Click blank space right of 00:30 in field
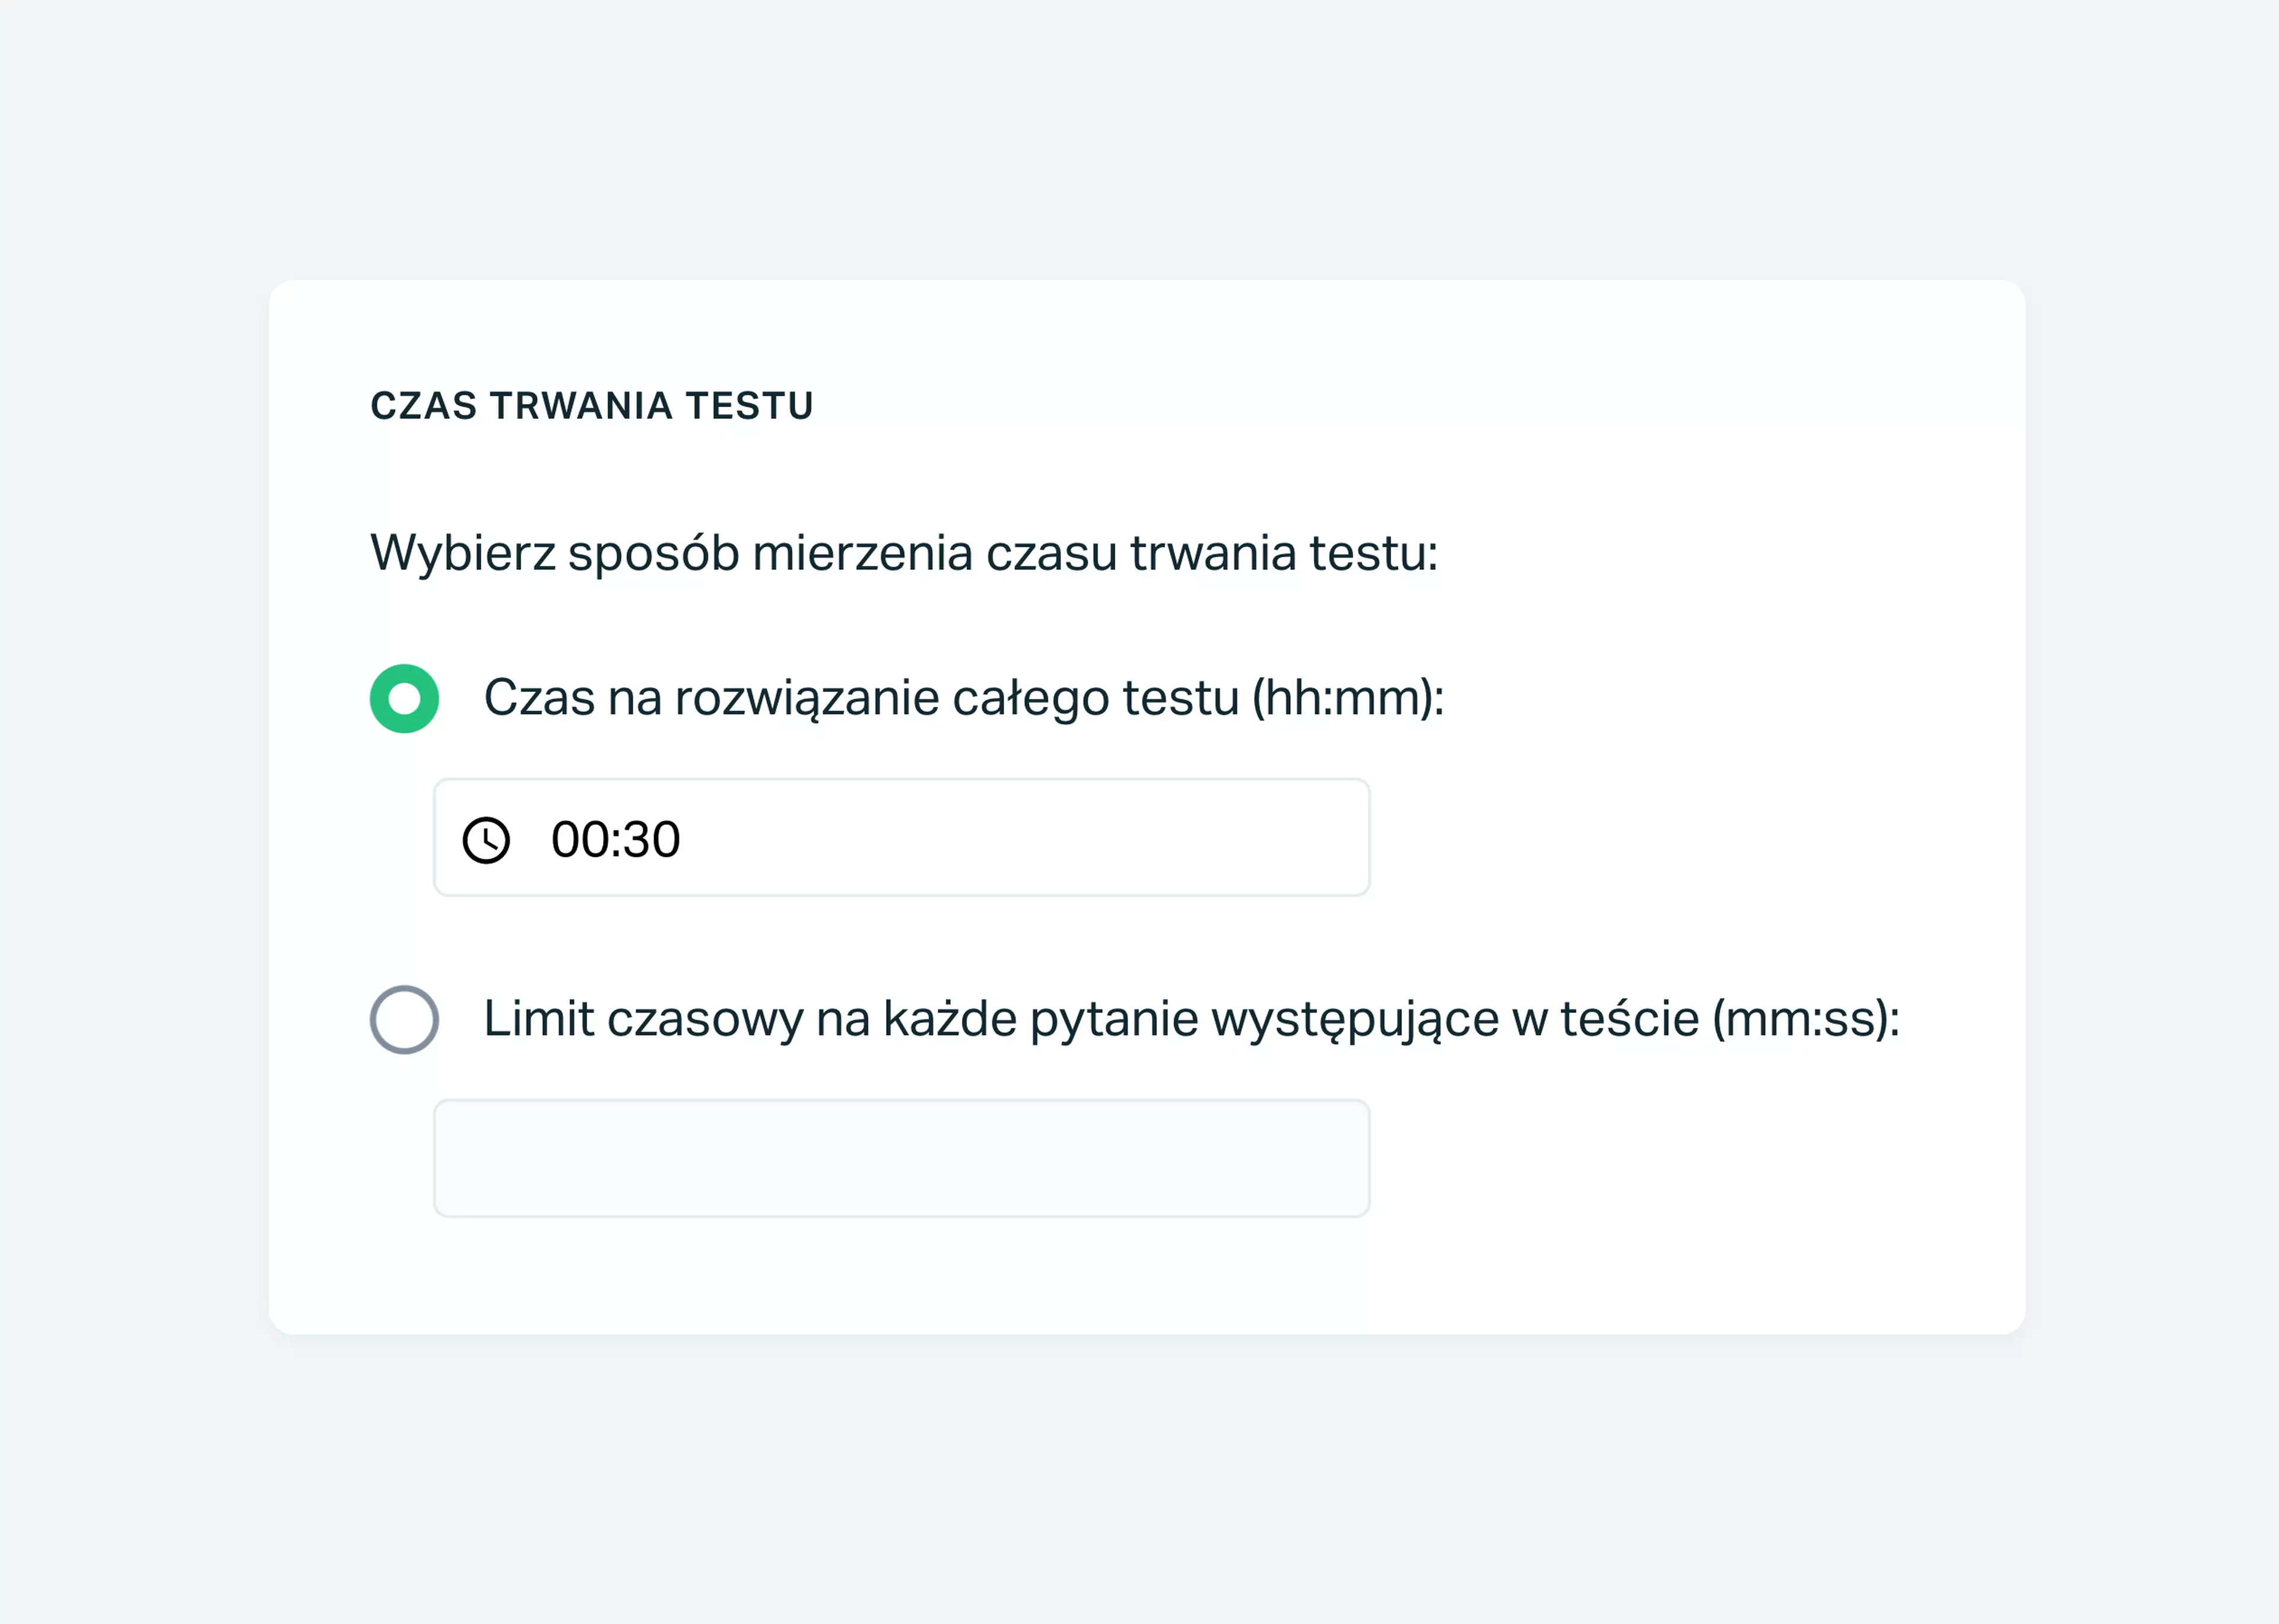The height and width of the screenshot is (1624, 2279). click(x=1020, y=838)
